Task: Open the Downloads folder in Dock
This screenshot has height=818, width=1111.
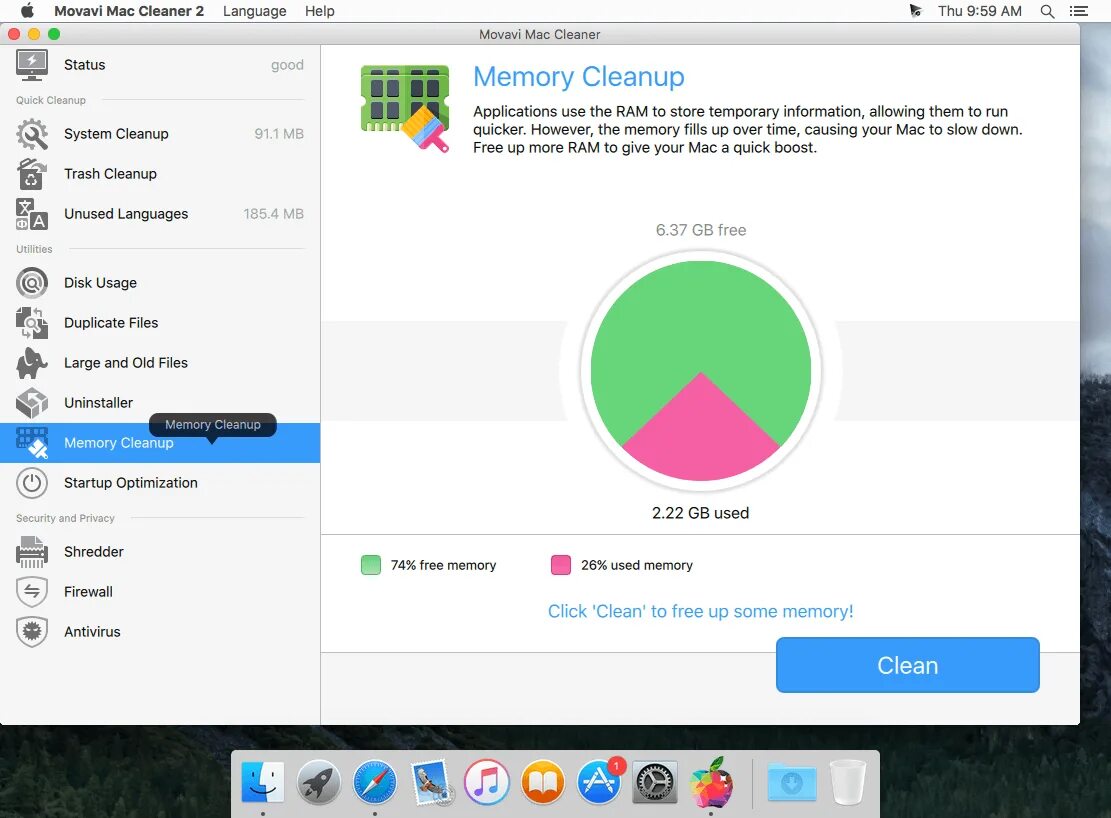Action: coord(792,783)
